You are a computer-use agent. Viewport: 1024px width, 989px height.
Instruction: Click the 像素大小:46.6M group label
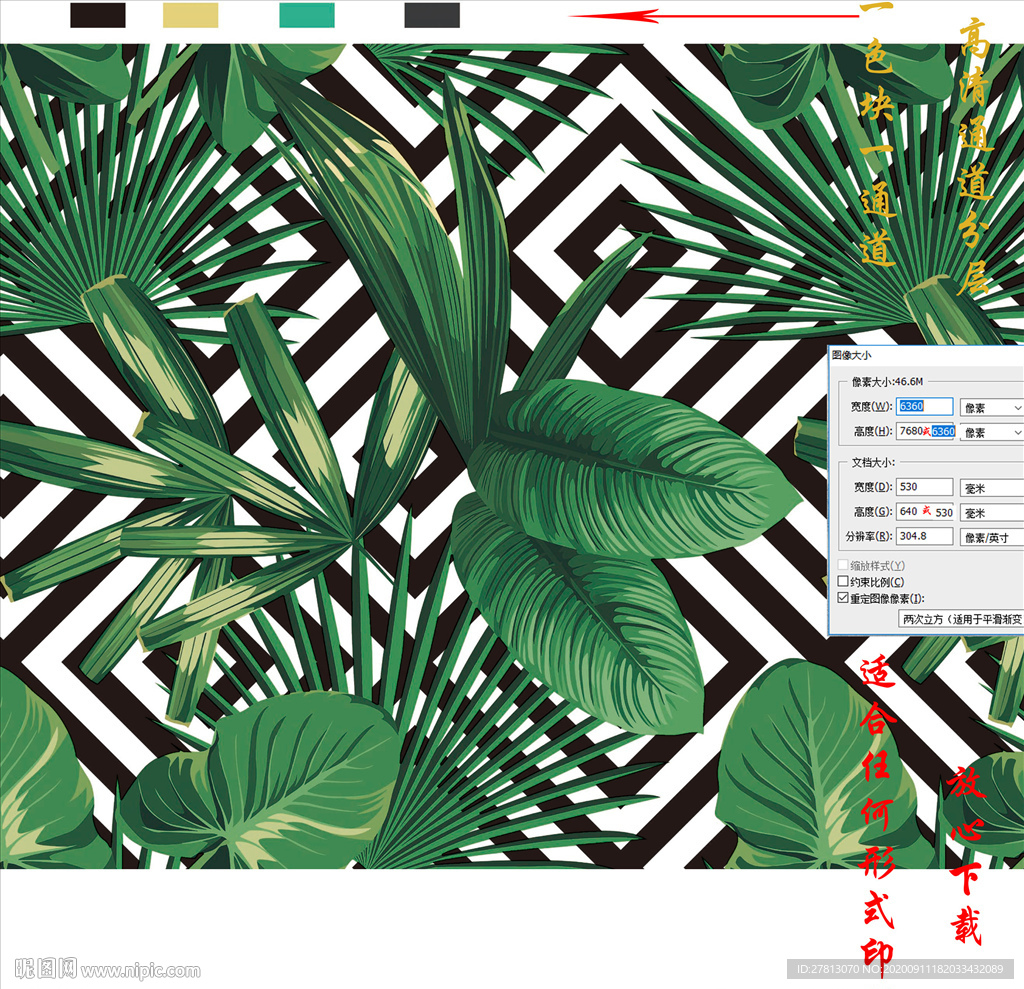pyautogui.click(x=888, y=381)
